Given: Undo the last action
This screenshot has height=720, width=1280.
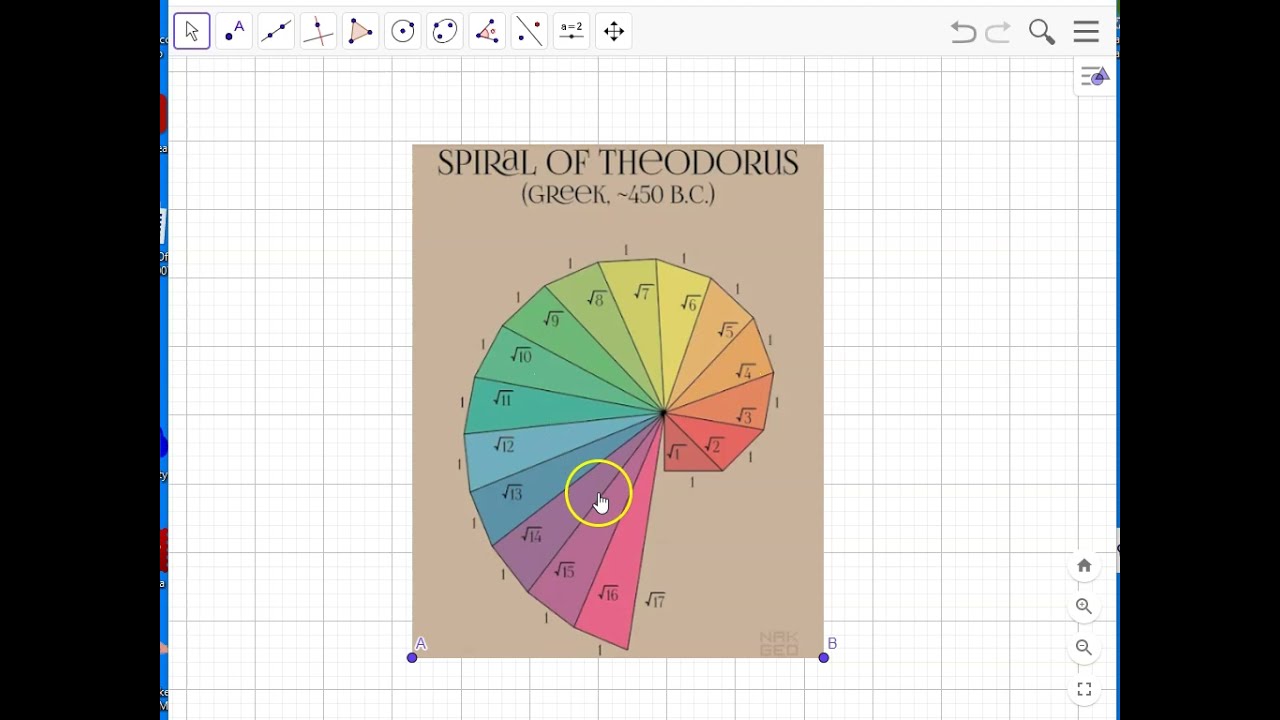Looking at the screenshot, I should [x=963, y=32].
